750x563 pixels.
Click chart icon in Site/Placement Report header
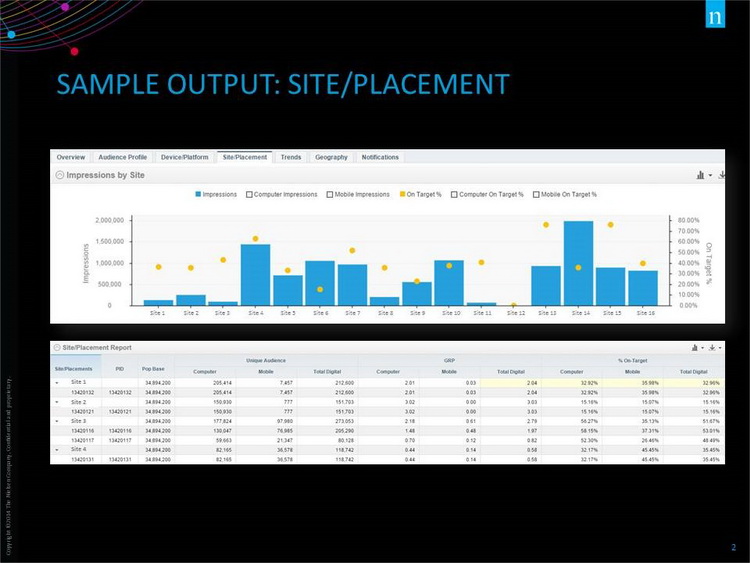click(x=696, y=347)
